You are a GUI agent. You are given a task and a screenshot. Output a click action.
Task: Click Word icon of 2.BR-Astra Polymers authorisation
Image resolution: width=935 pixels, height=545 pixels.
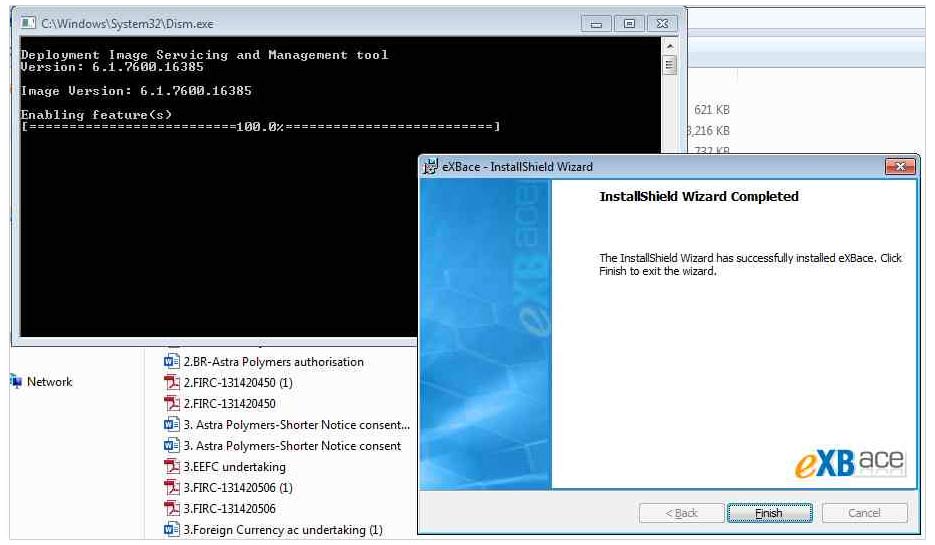pos(172,361)
